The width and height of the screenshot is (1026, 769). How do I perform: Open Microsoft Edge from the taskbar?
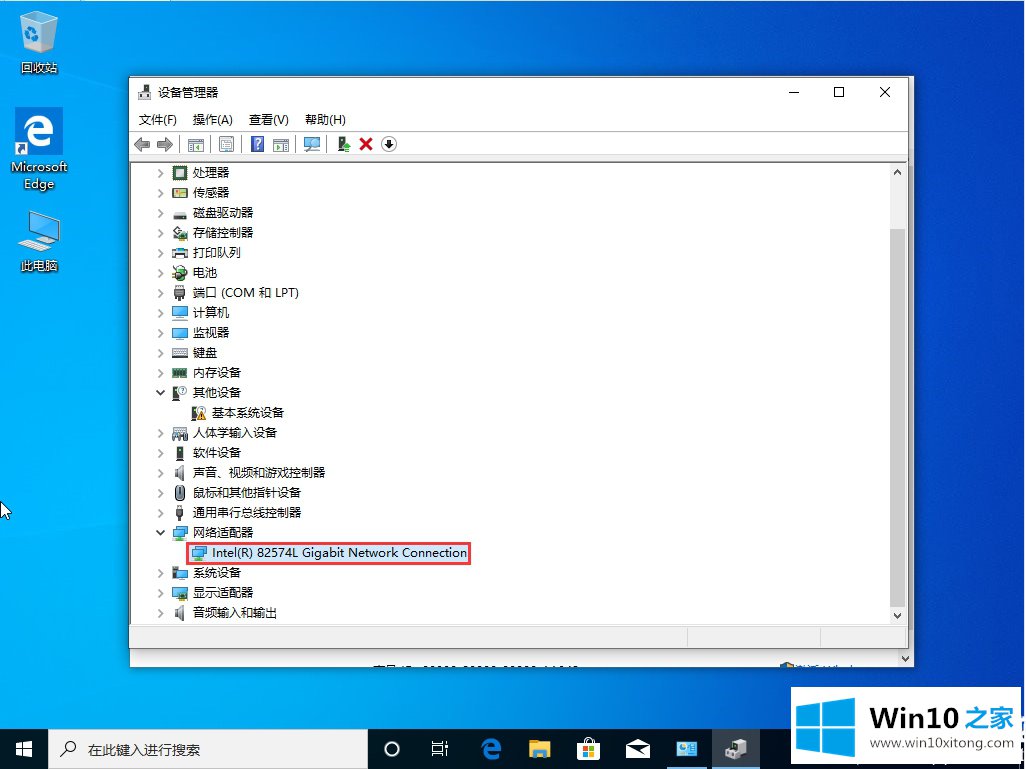tap(491, 749)
